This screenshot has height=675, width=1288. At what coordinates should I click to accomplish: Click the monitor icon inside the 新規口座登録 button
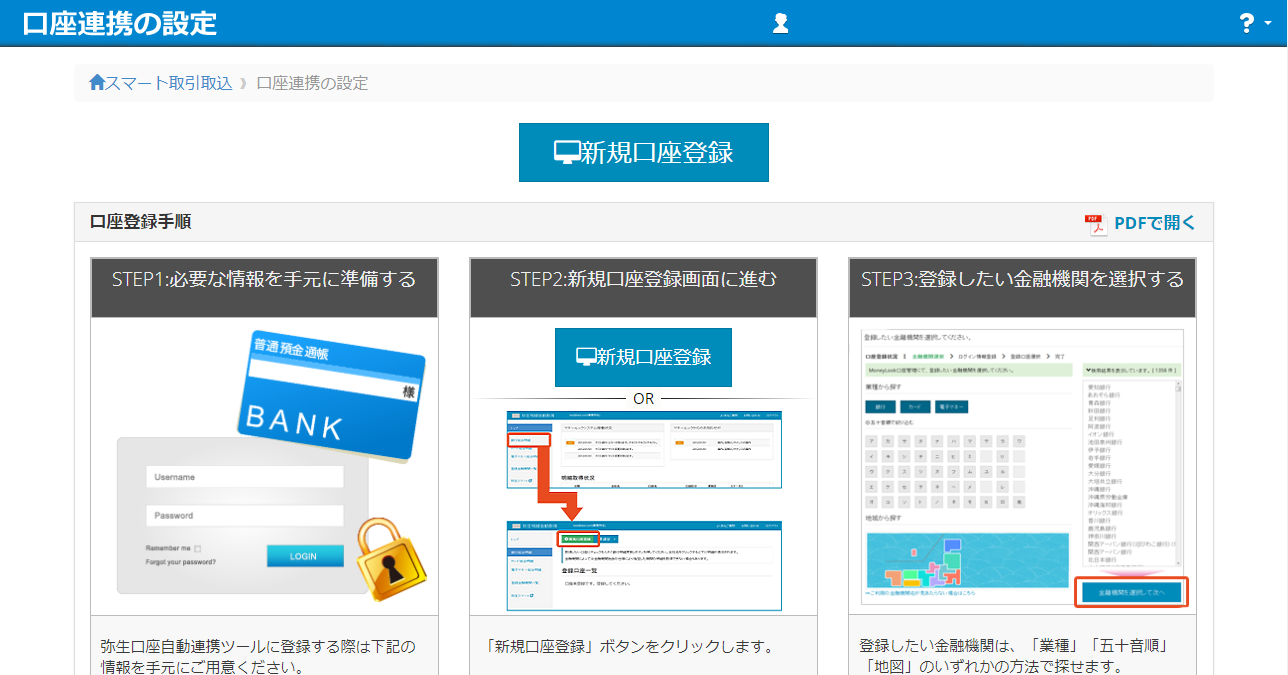click(x=565, y=151)
